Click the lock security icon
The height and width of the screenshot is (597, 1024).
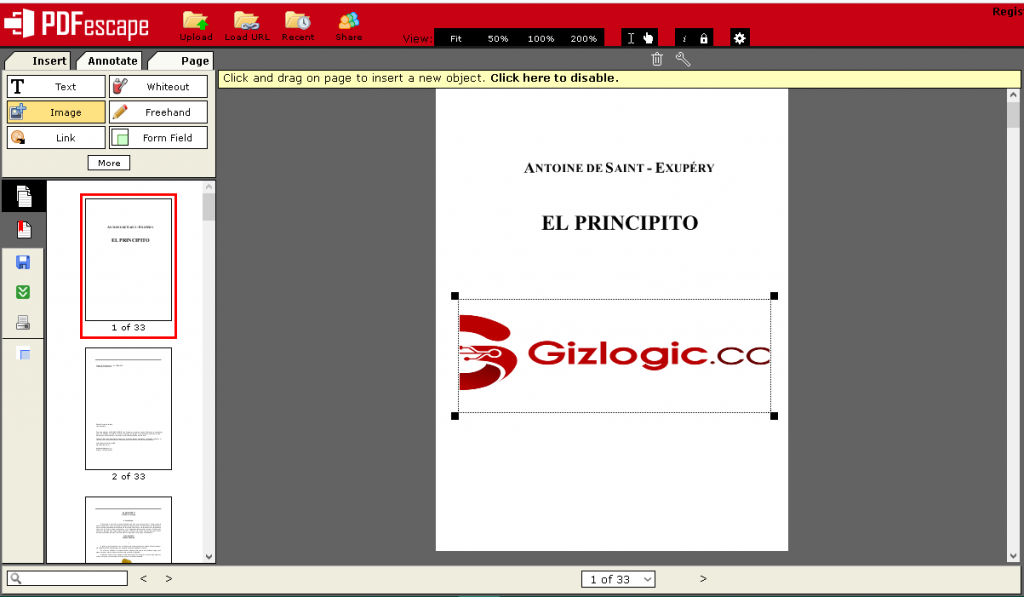703,39
